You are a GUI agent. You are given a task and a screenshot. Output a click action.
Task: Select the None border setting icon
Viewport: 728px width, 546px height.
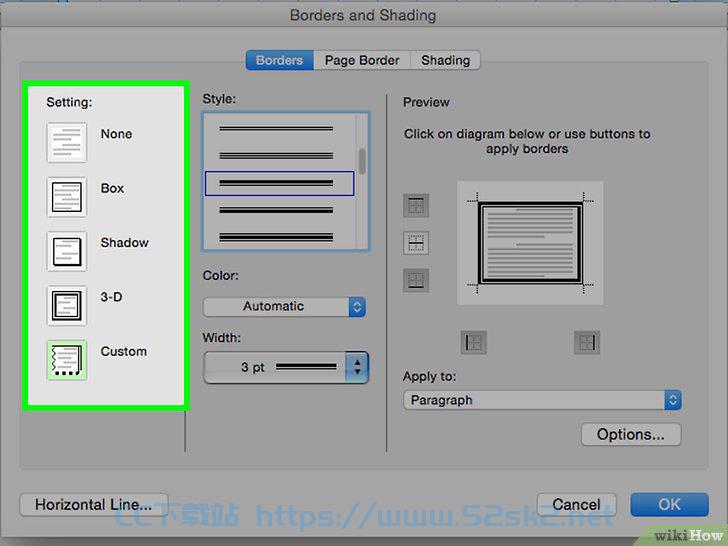point(66,143)
